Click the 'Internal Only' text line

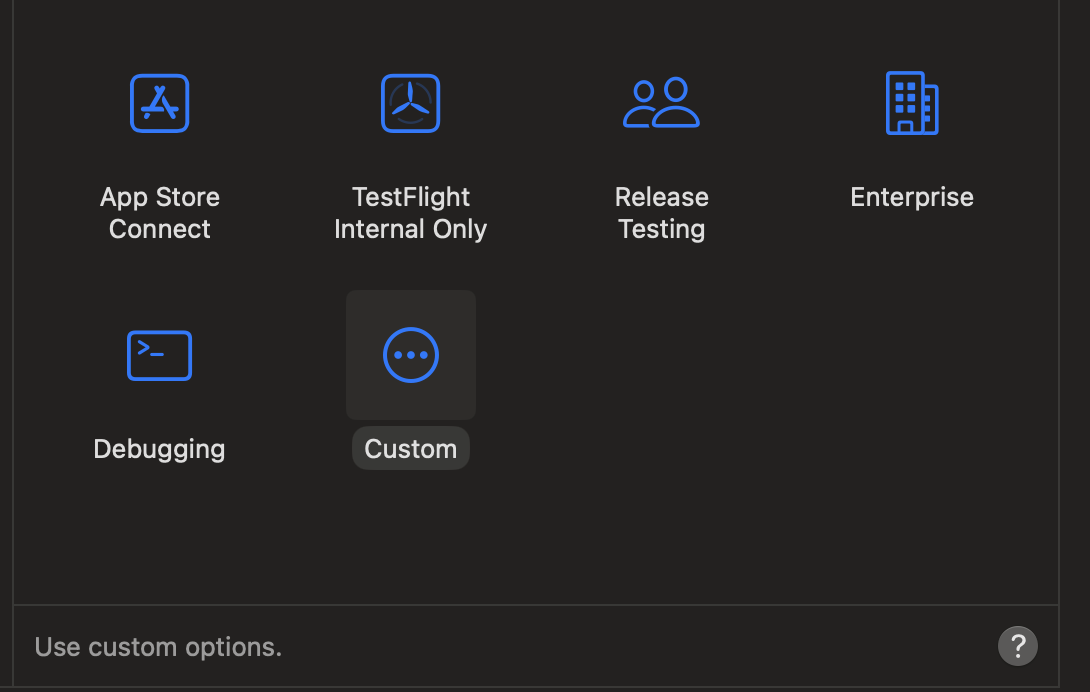pyautogui.click(x=410, y=229)
